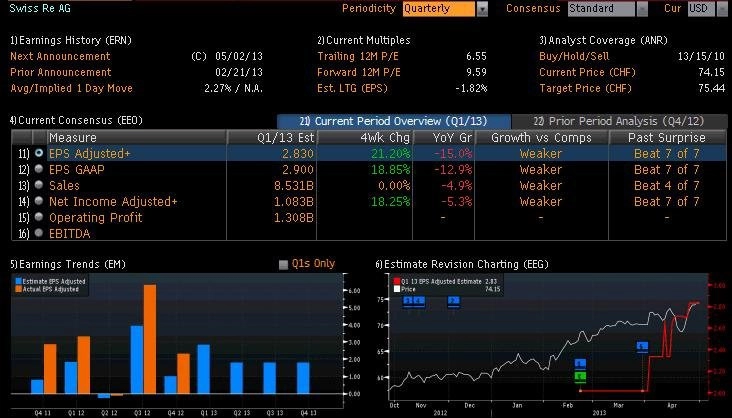Click the YoY Gr column header
Screen dimensions: 732x418
[x=444, y=138]
